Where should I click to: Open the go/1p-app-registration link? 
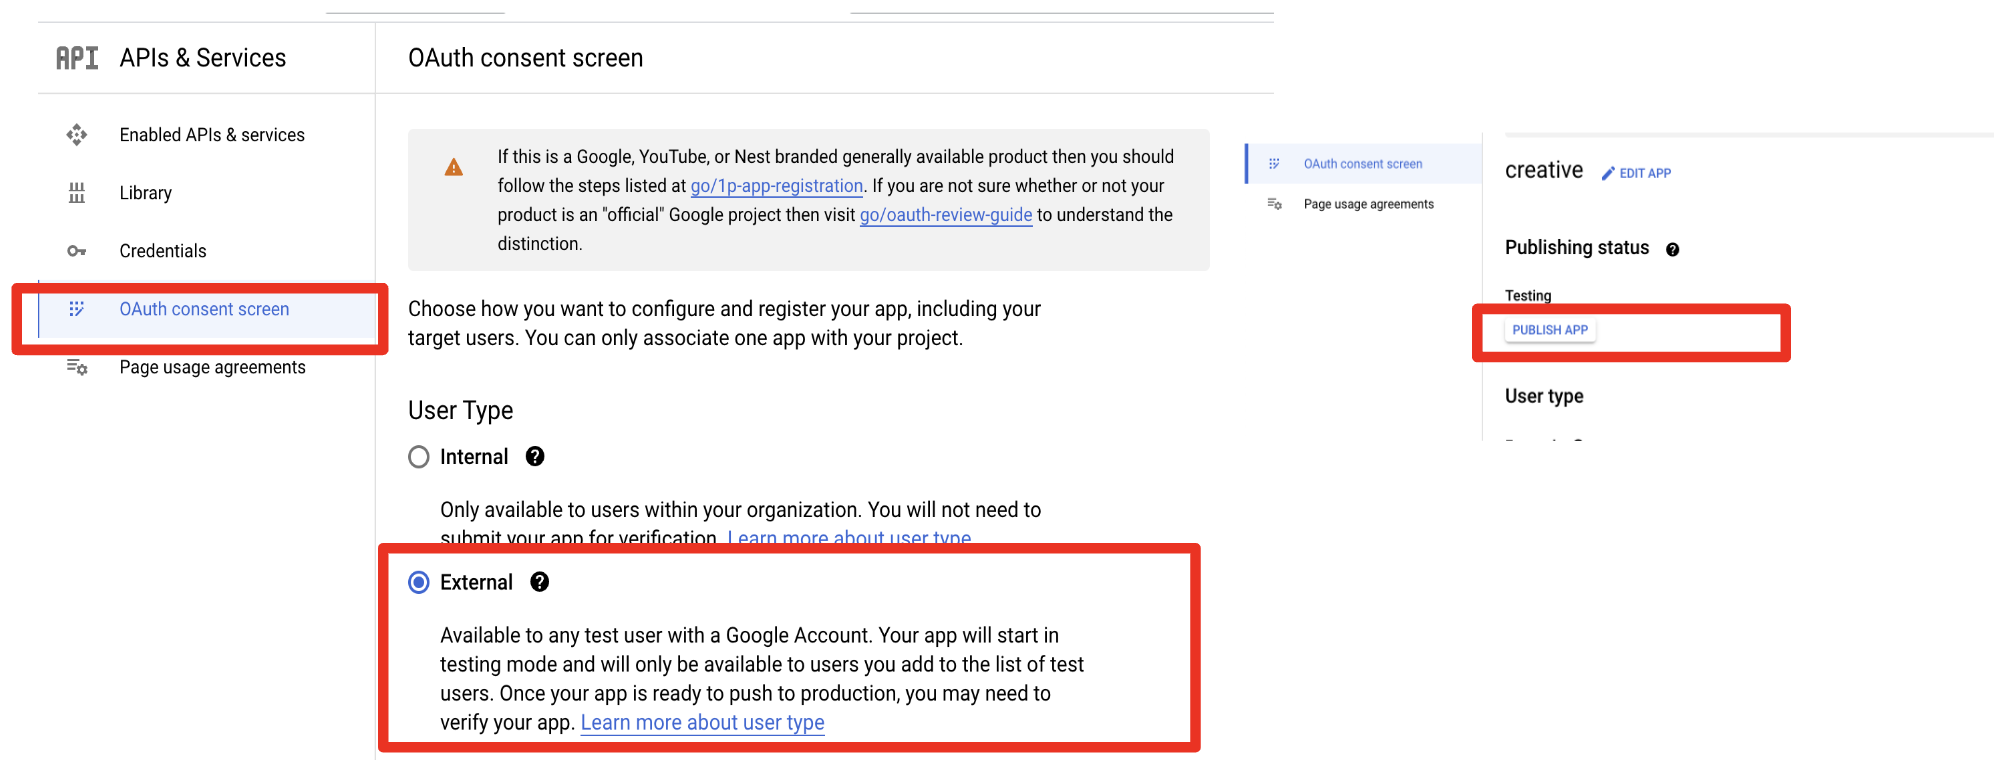(776, 186)
